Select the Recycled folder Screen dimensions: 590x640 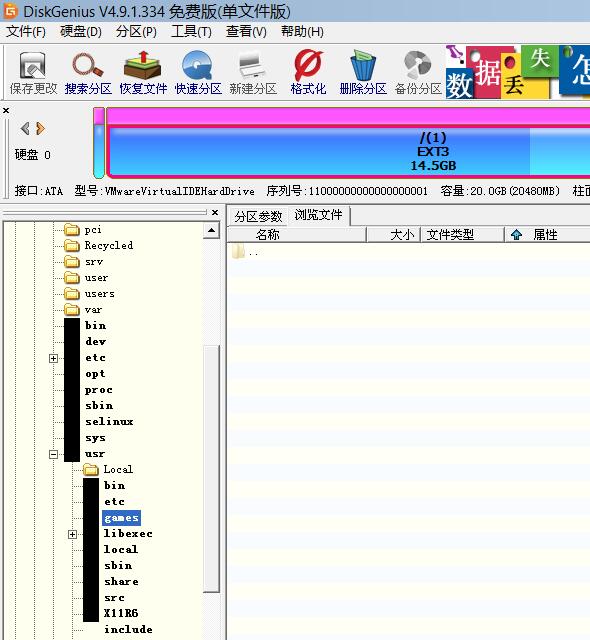[99, 246]
